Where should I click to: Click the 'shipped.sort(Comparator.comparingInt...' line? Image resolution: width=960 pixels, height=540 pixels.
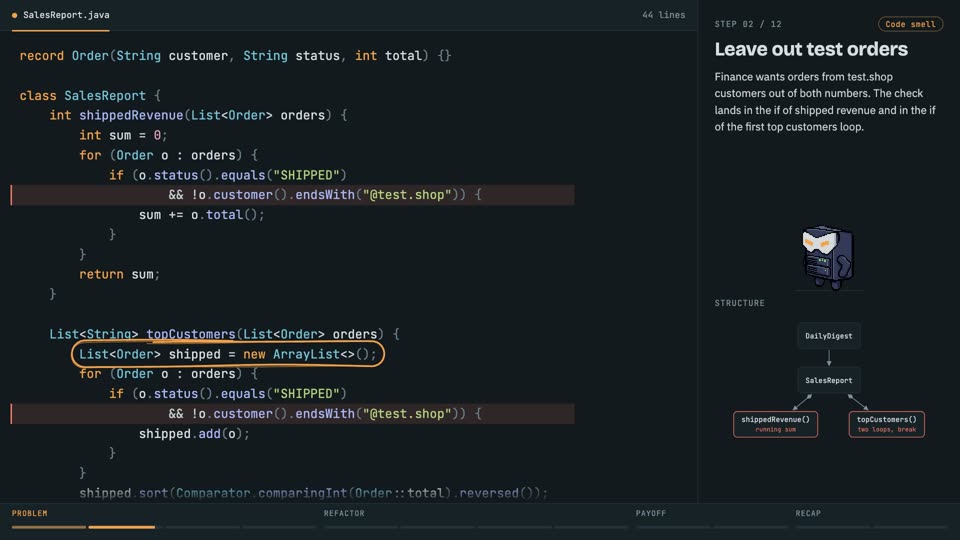pyautogui.click(x=313, y=493)
